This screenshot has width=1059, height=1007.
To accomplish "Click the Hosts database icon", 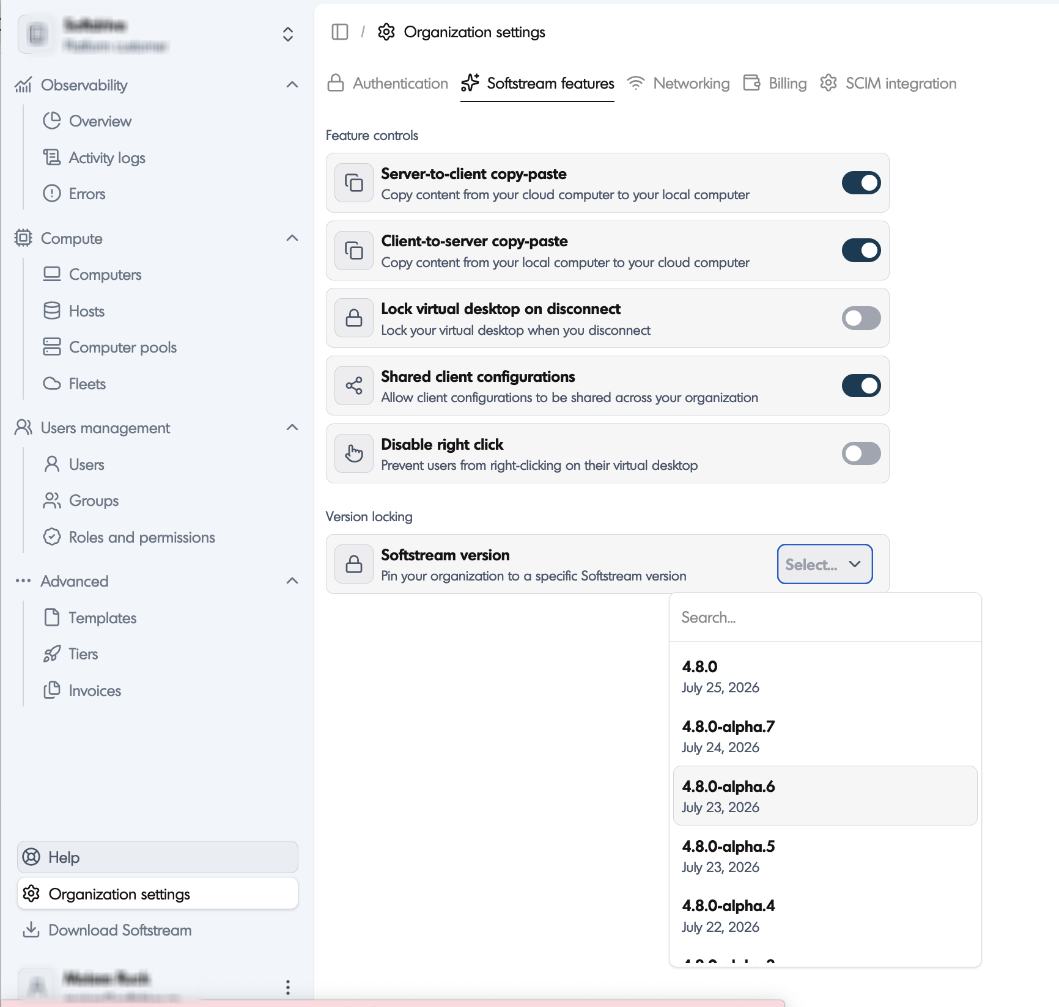I will pyautogui.click(x=52, y=311).
